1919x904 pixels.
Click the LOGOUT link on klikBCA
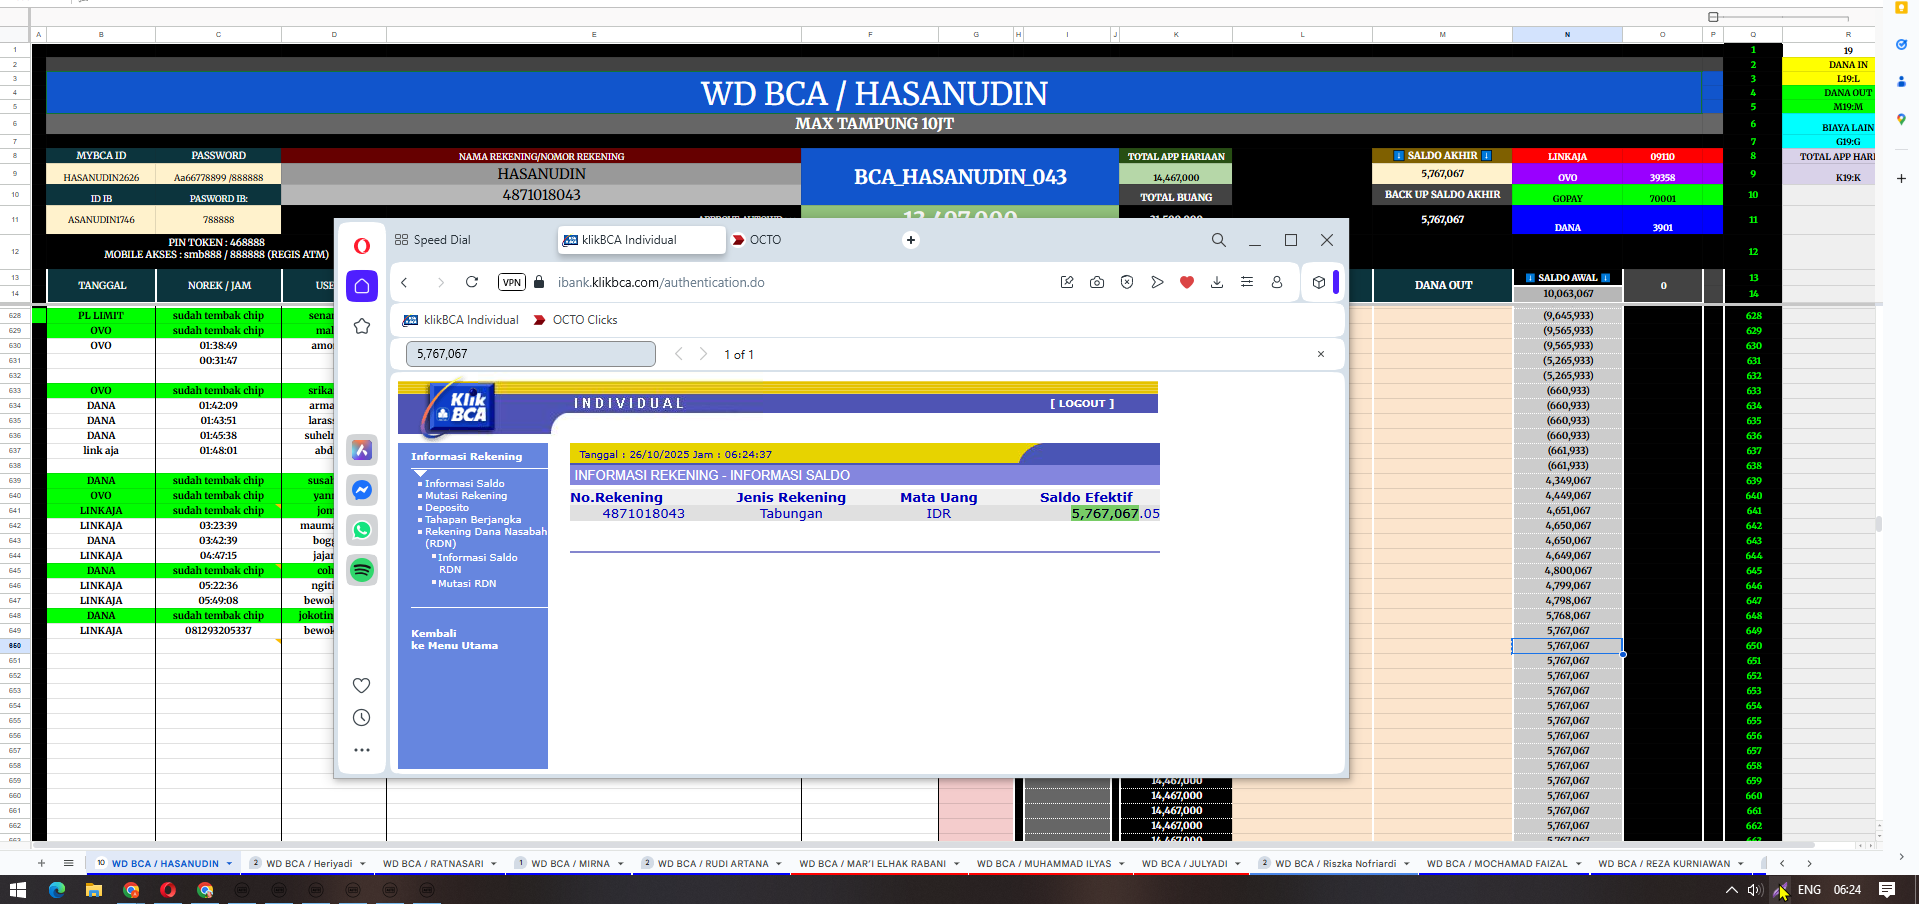tap(1082, 404)
